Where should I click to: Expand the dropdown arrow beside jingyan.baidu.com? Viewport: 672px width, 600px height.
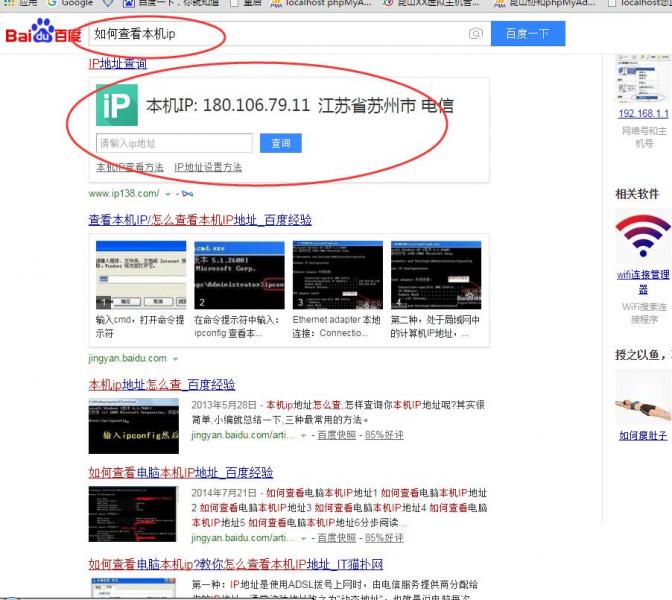(175, 359)
